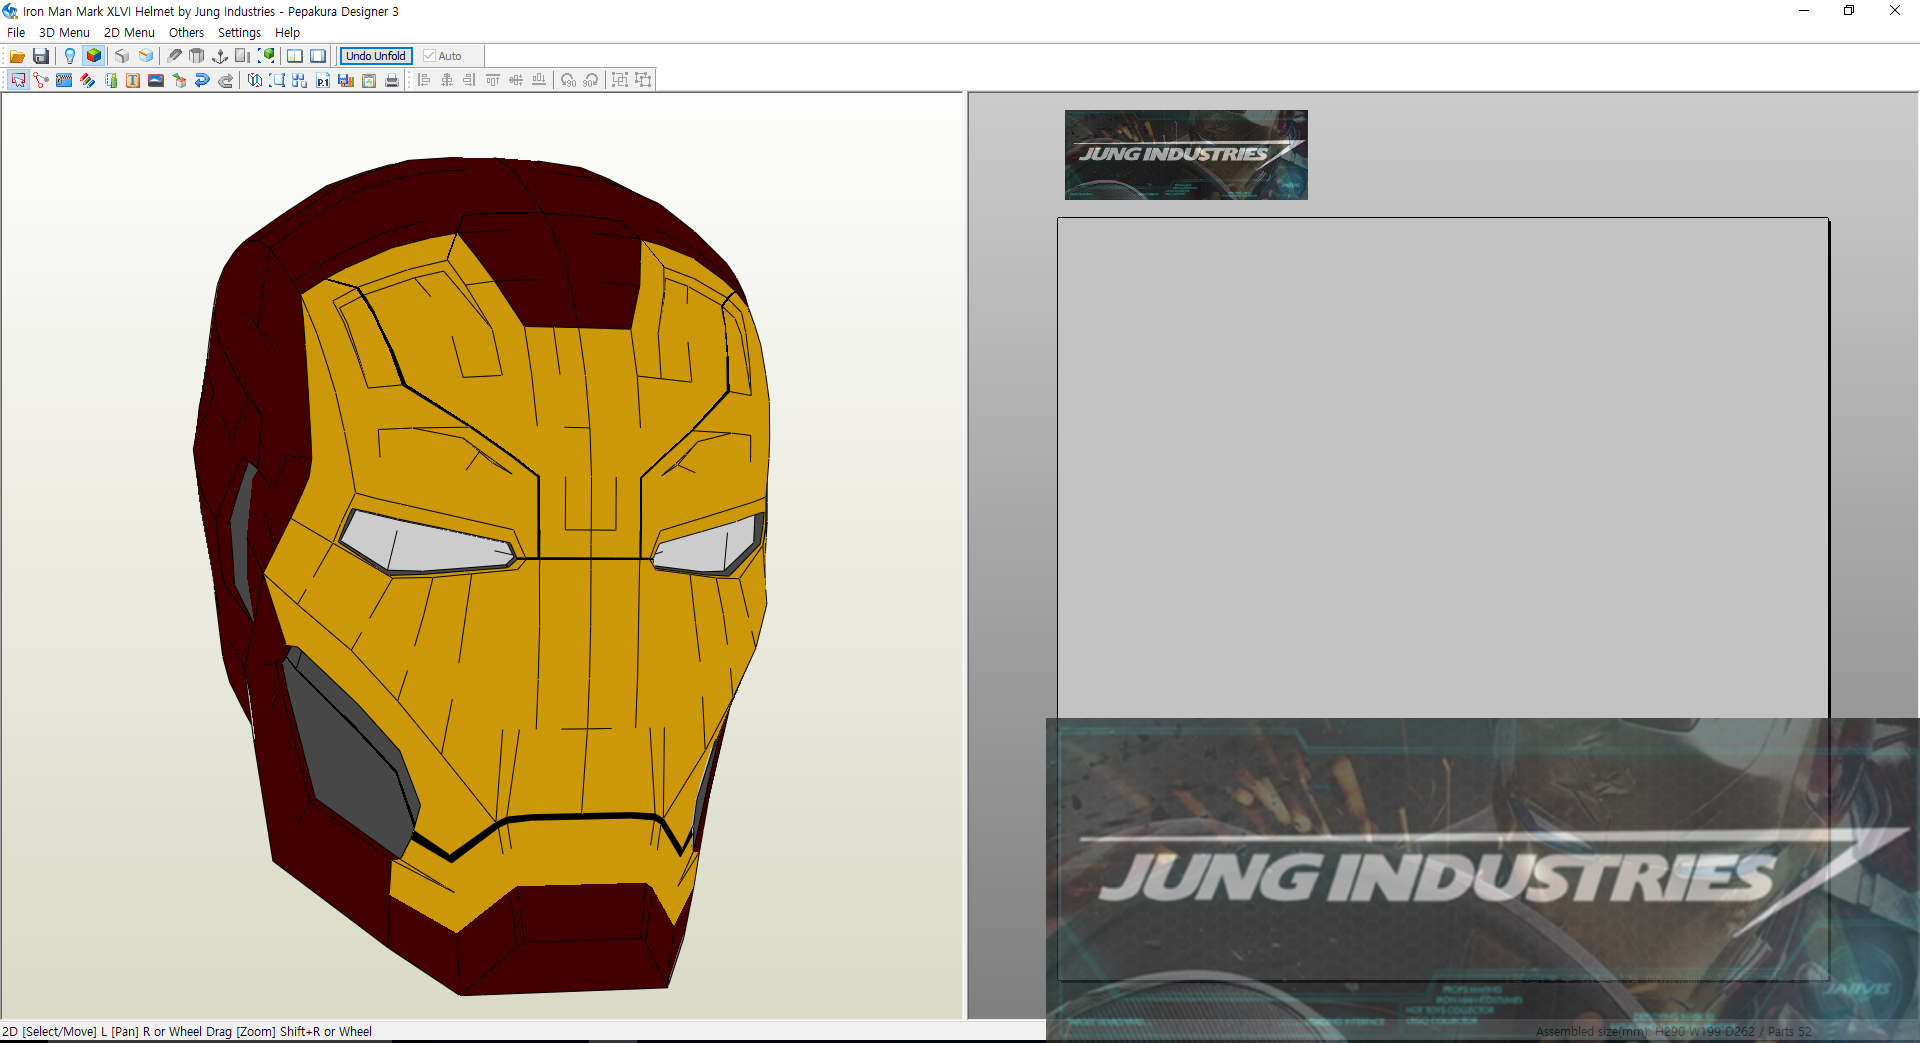The height and width of the screenshot is (1043, 1920).
Task: Click the align bottom icon
Action: coord(539,80)
